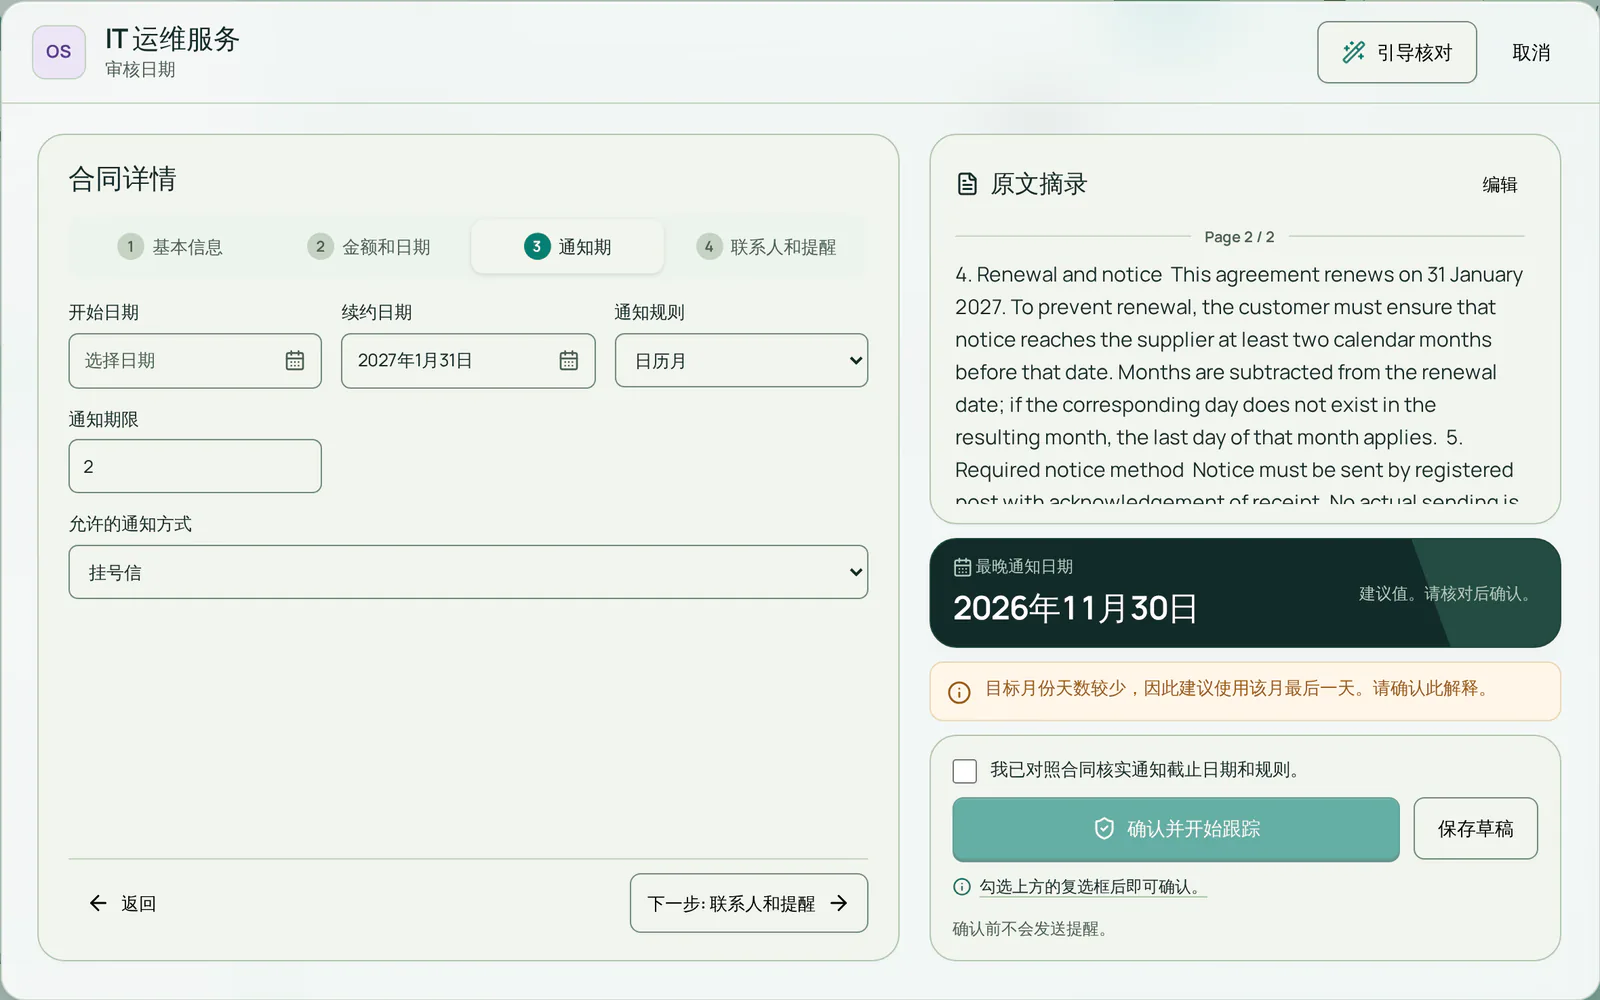Click 确认并开始跟踪 button
Viewport: 1600px width, 1000px height.
[1176, 829]
